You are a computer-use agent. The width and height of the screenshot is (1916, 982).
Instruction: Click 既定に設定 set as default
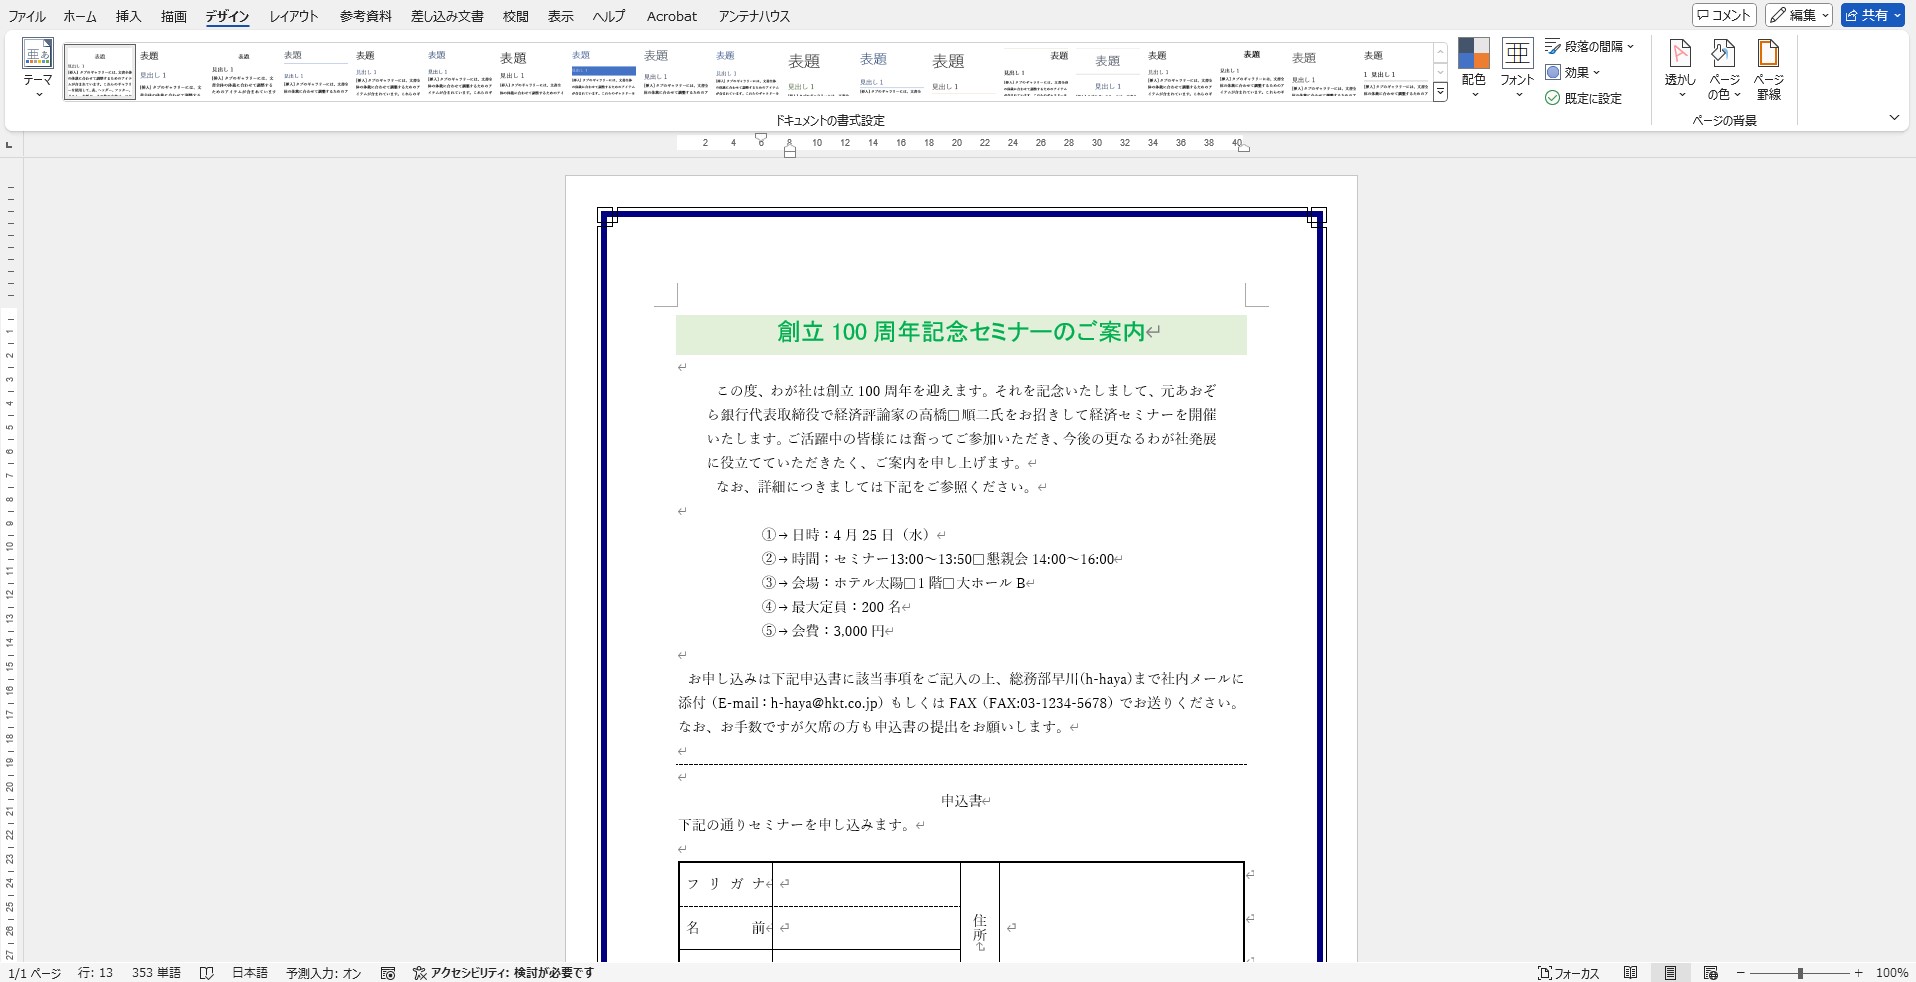tap(1583, 98)
